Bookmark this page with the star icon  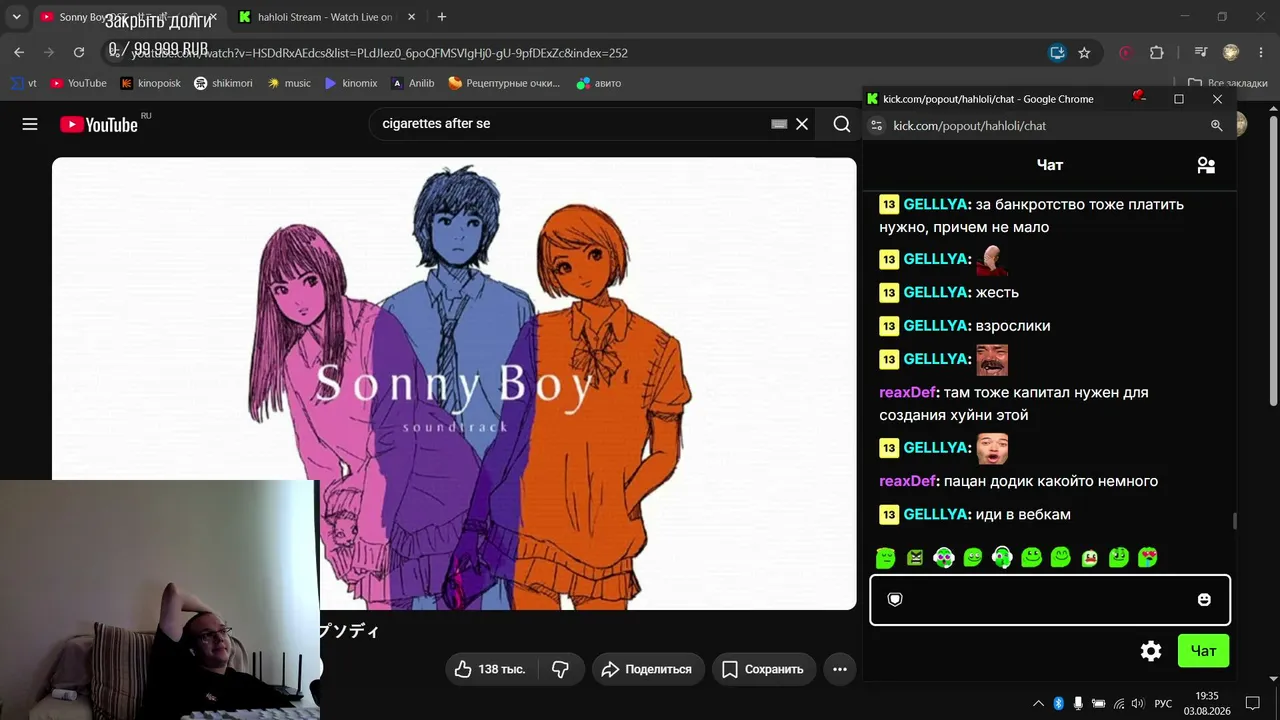tap(1084, 53)
